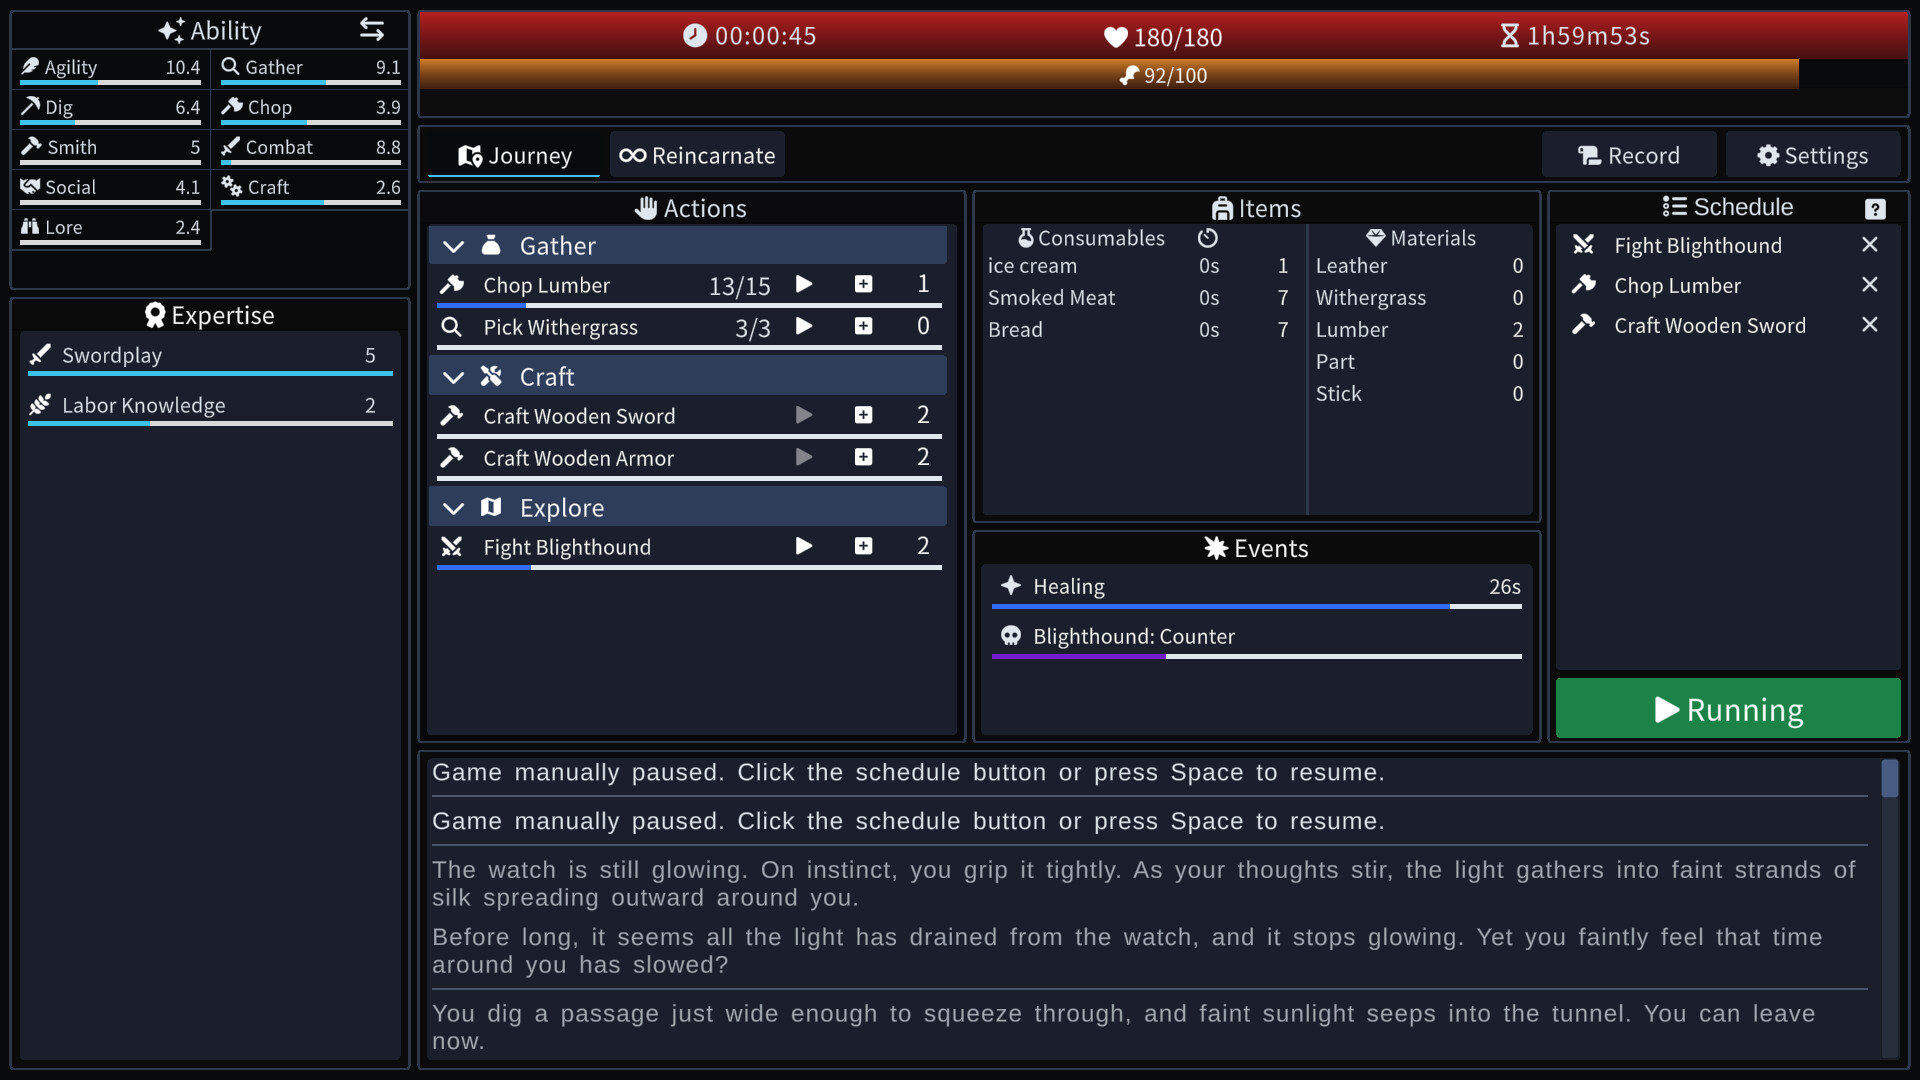Screen dimensions: 1920x1080
Task: Open the Schedule help question-mark icon
Action: click(1875, 208)
